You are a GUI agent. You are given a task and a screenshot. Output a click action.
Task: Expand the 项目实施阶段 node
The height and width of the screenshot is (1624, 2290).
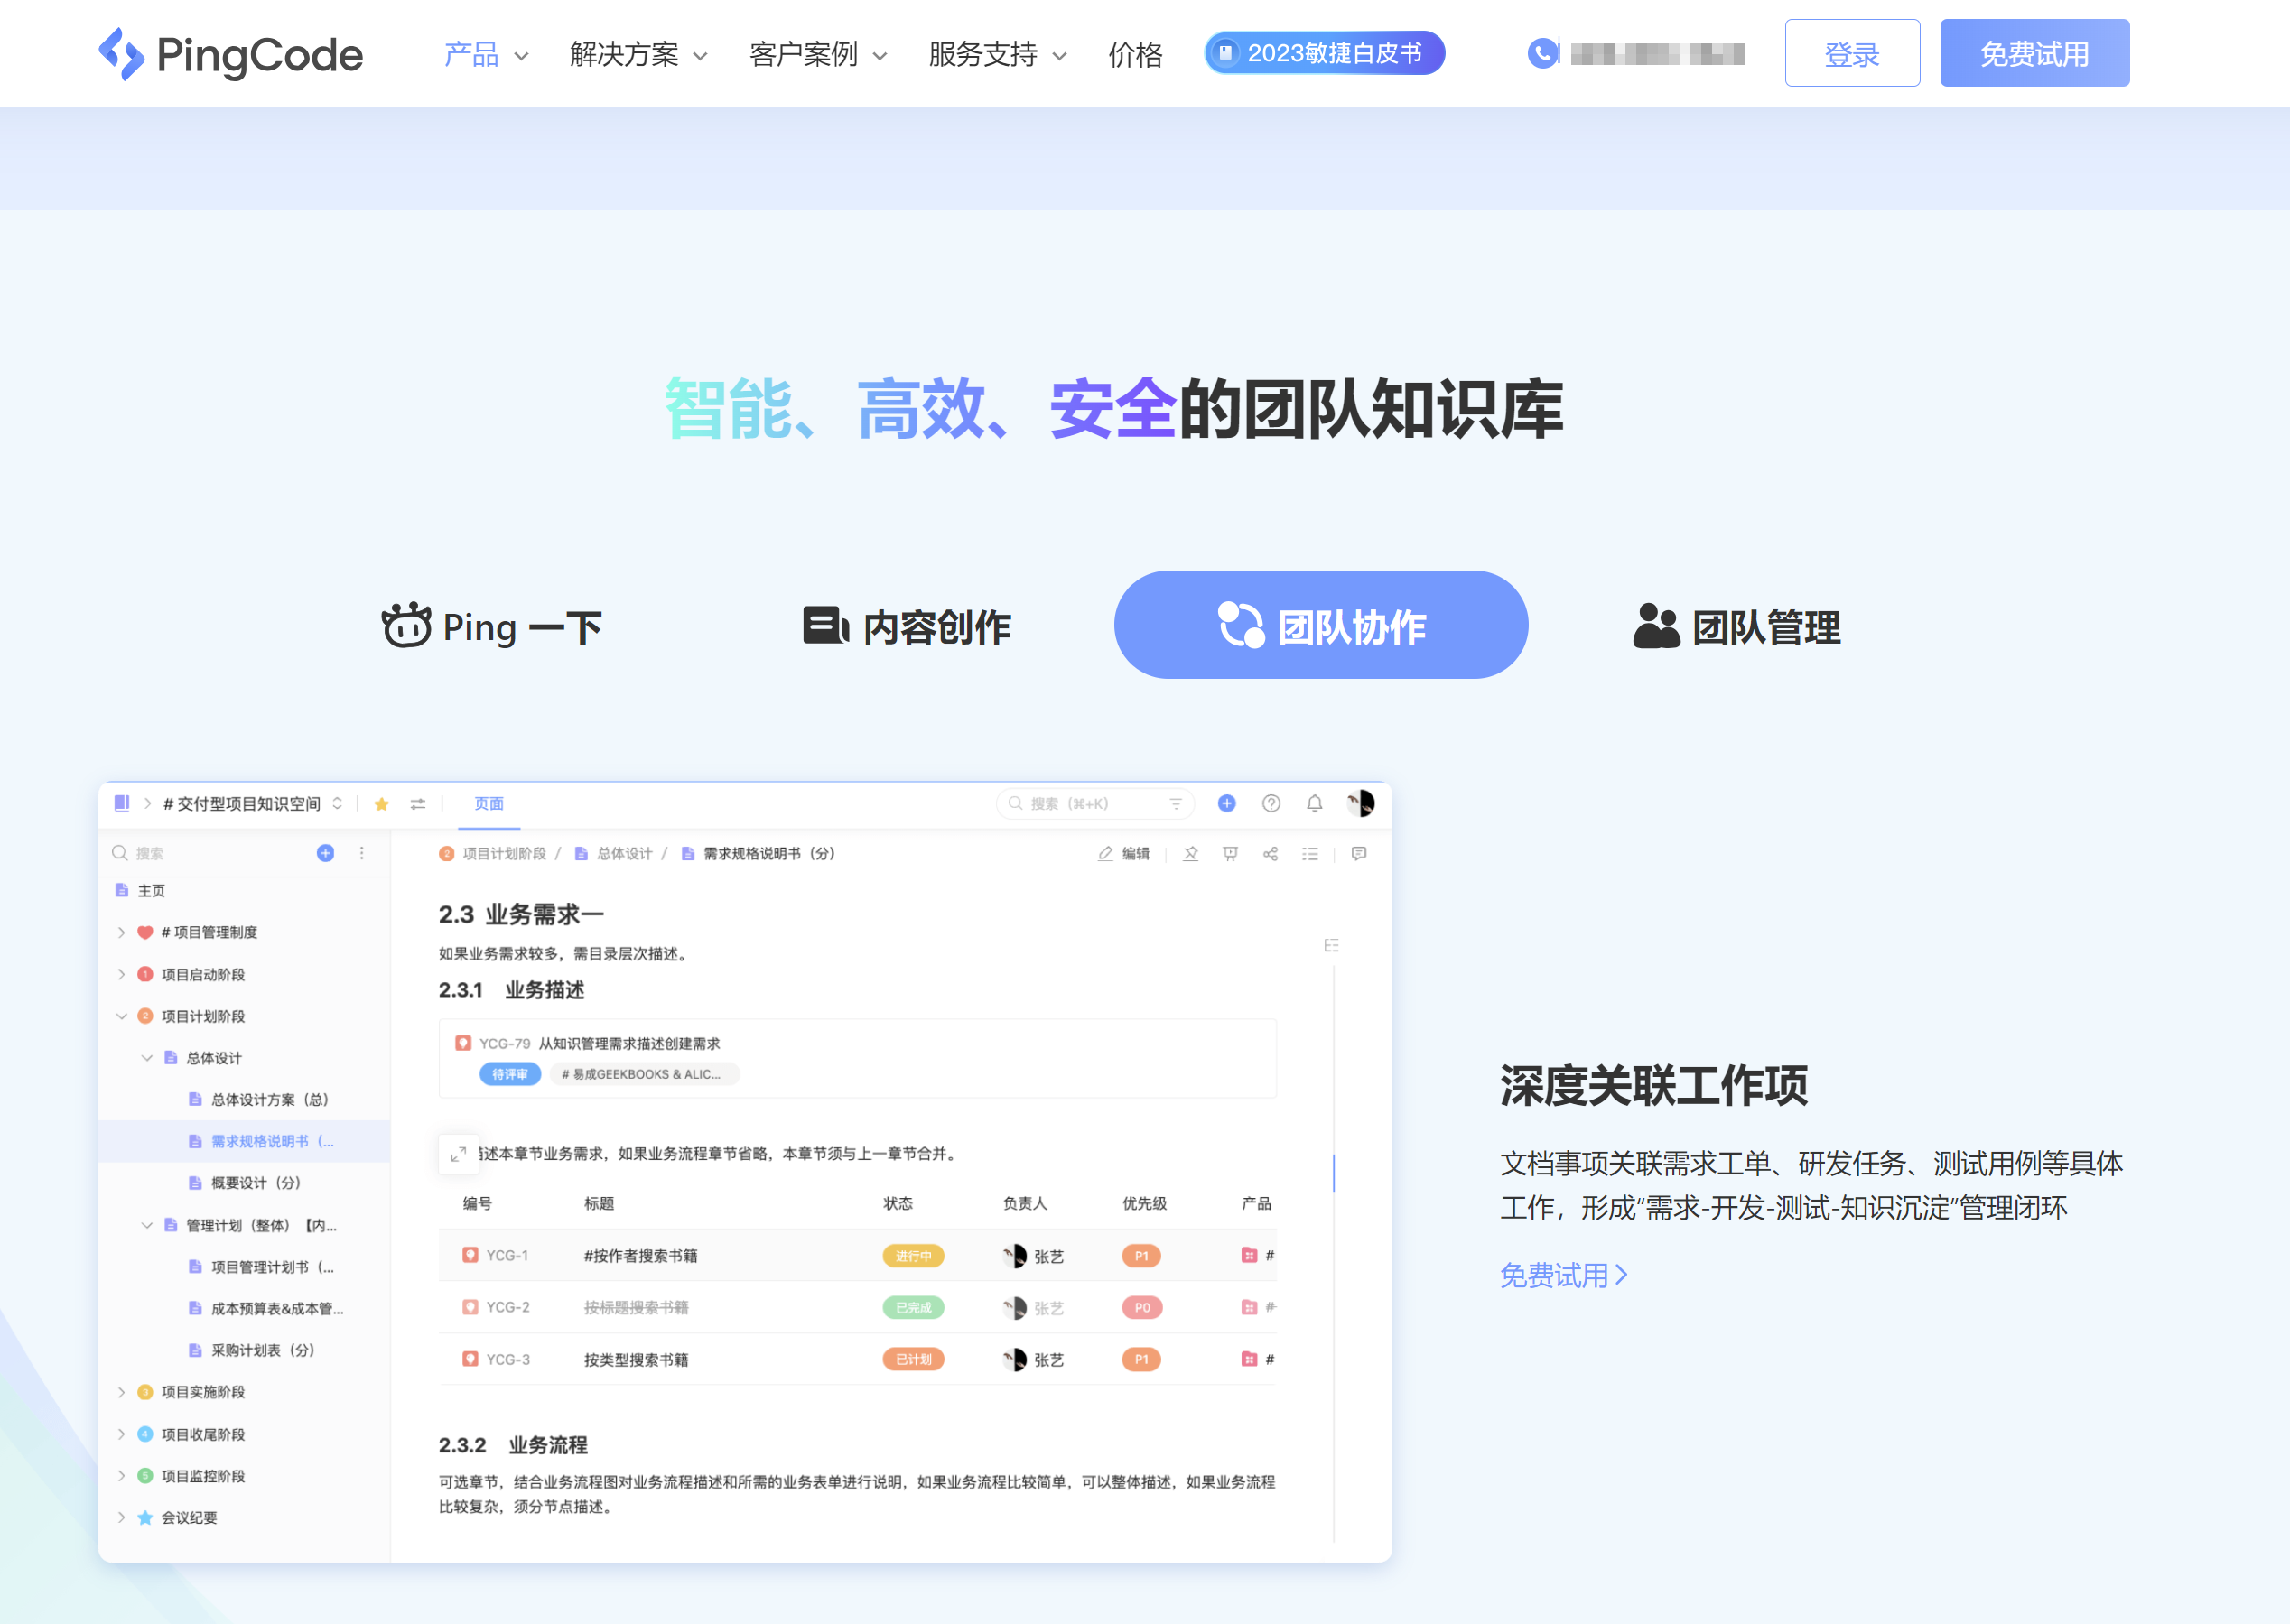pos(121,1392)
